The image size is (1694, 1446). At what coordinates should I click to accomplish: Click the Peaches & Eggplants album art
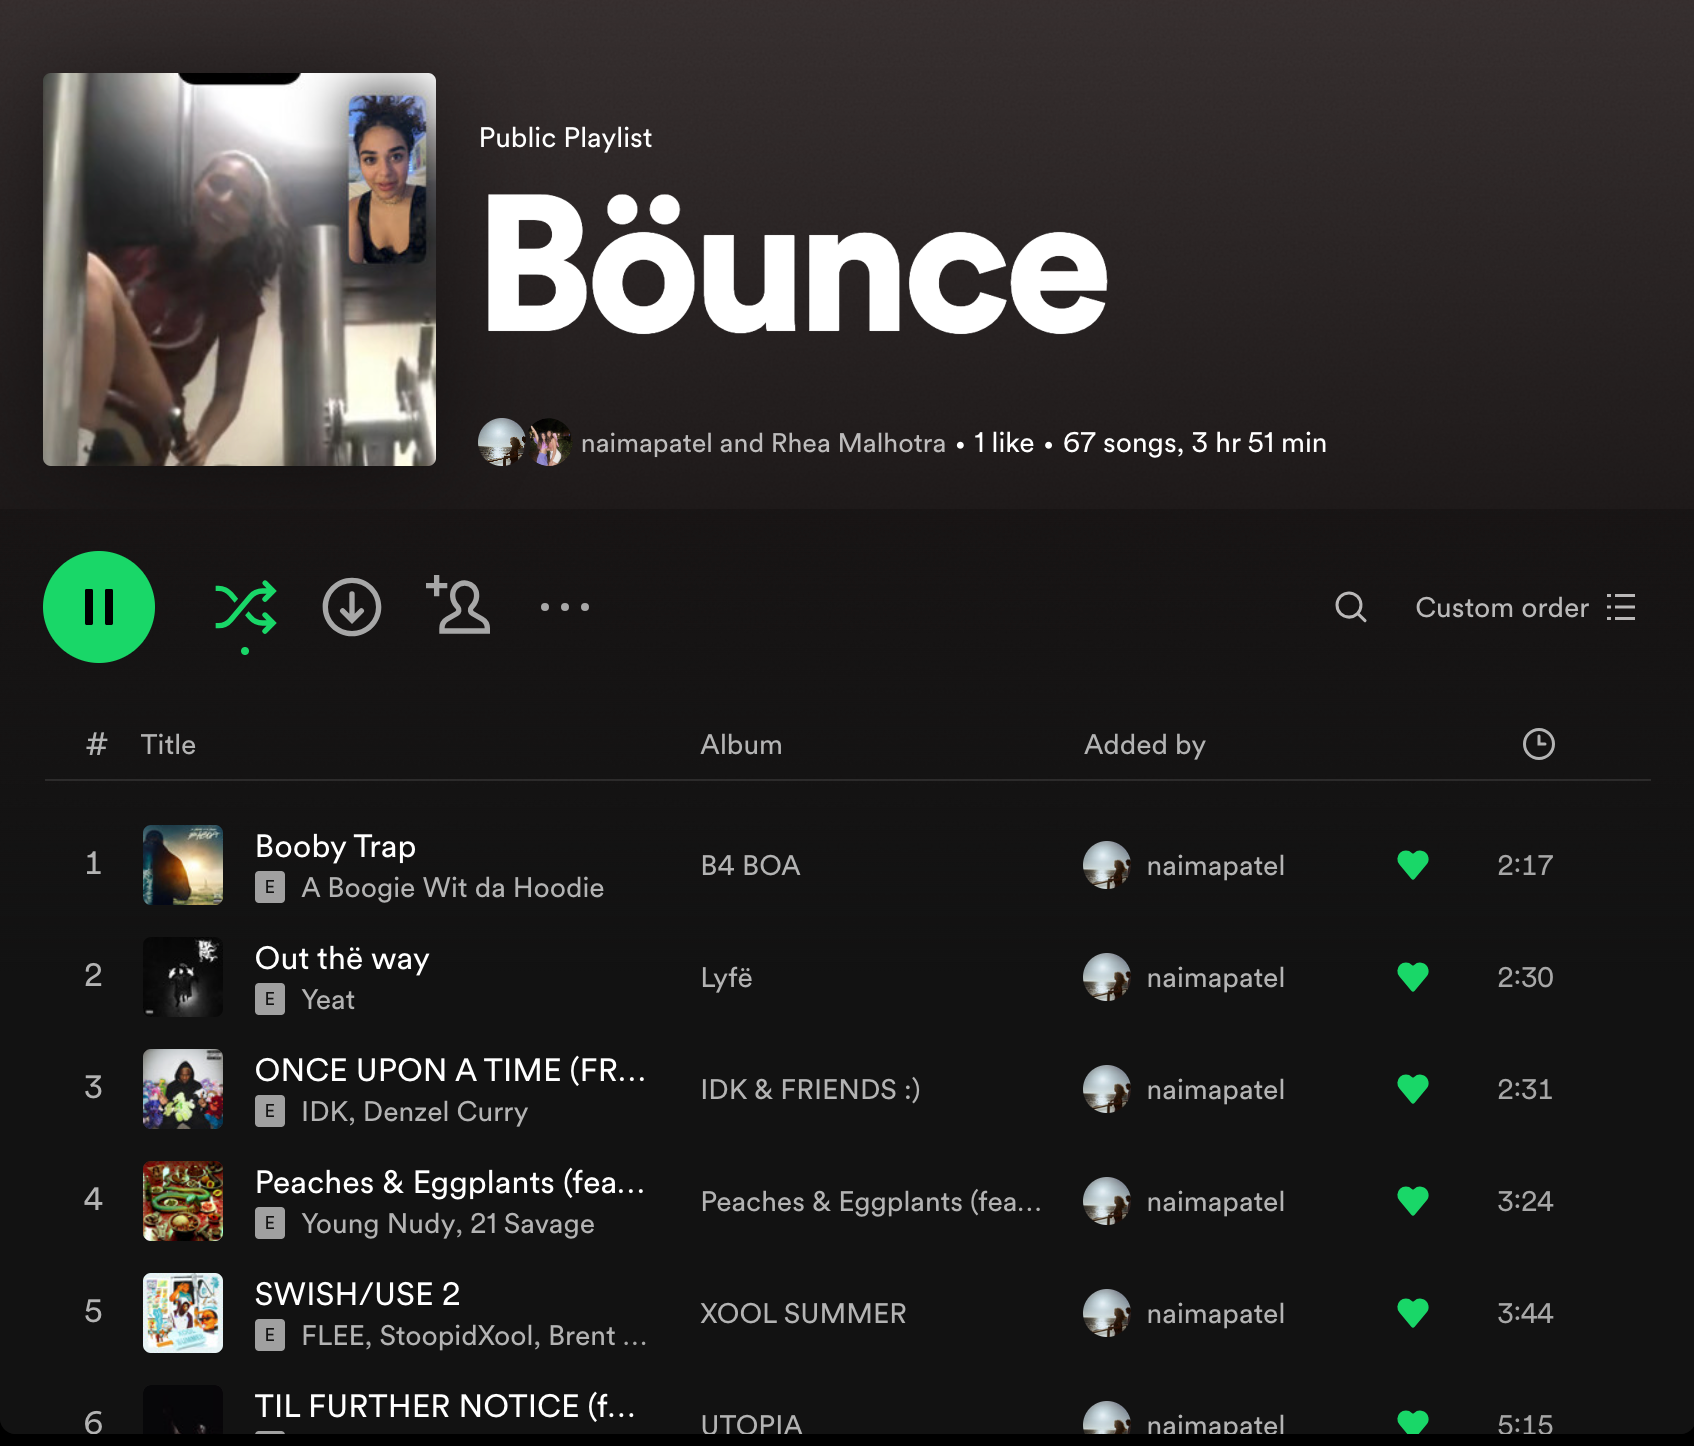coord(183,1201)
